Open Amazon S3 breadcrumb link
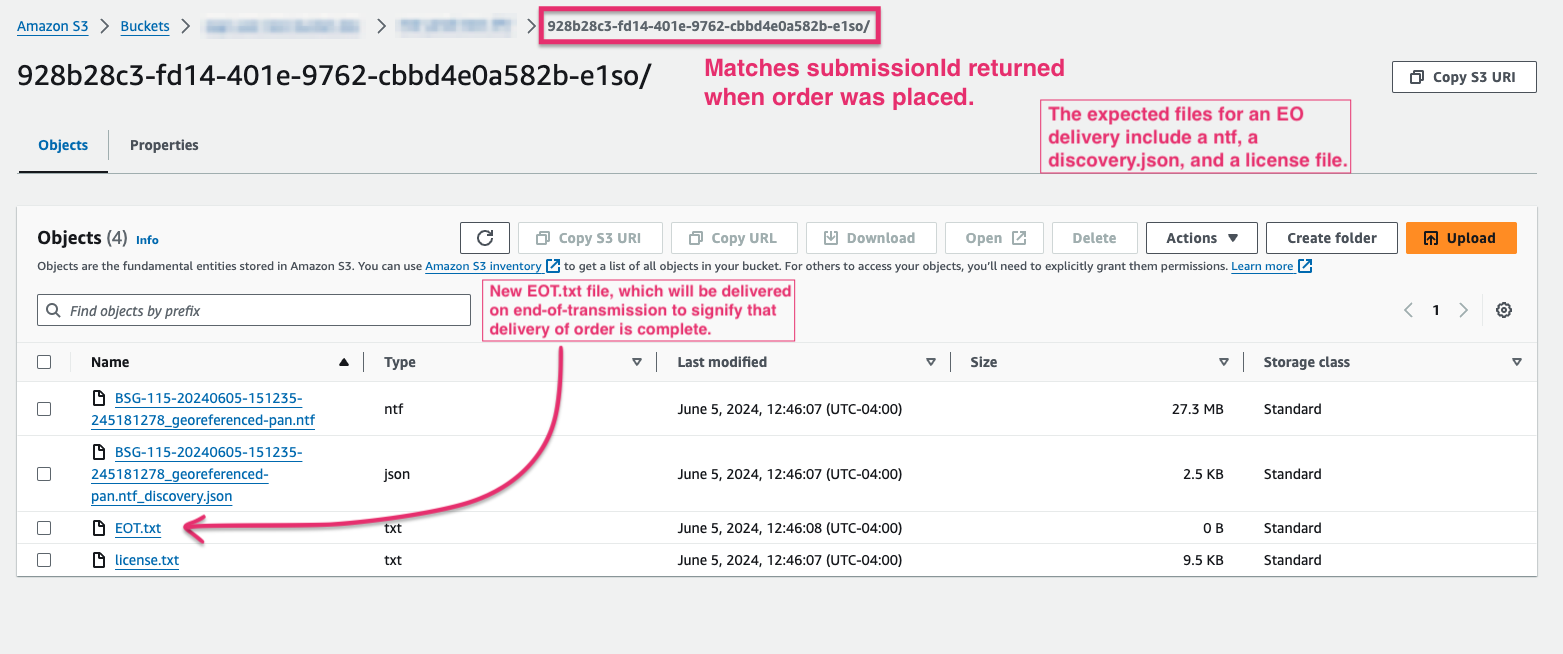Viewport: 1563px width, 654px height. pos(53,27)
